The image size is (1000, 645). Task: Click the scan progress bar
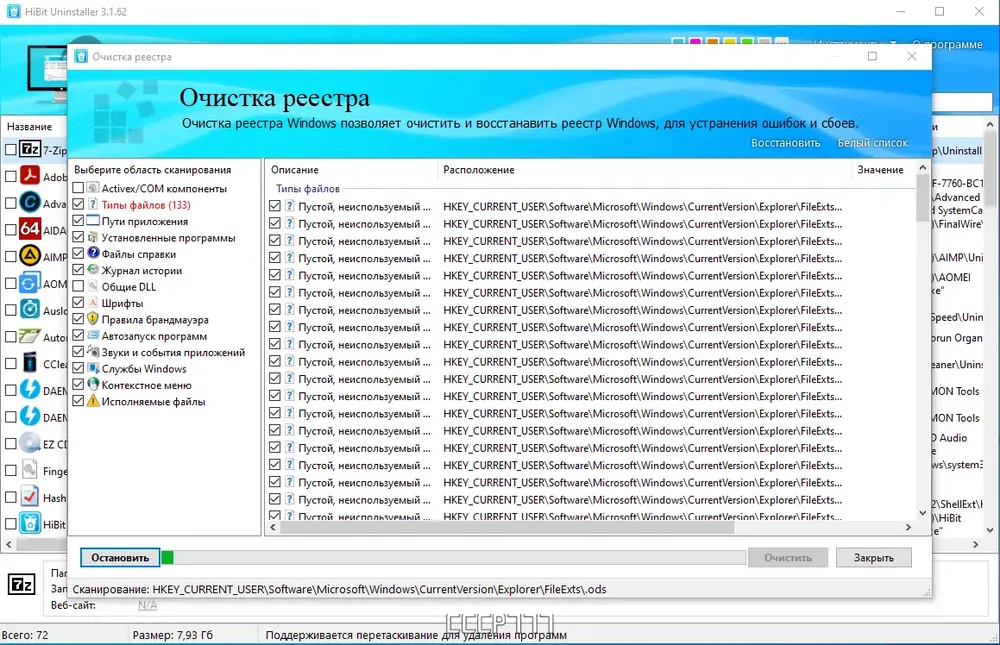coord(453,558)
